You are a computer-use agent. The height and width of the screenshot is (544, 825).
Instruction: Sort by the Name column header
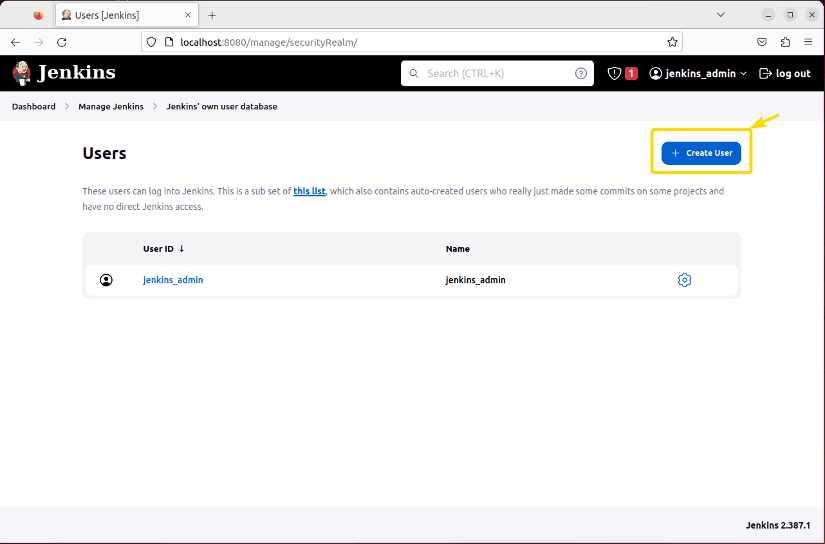pos(458,249)
